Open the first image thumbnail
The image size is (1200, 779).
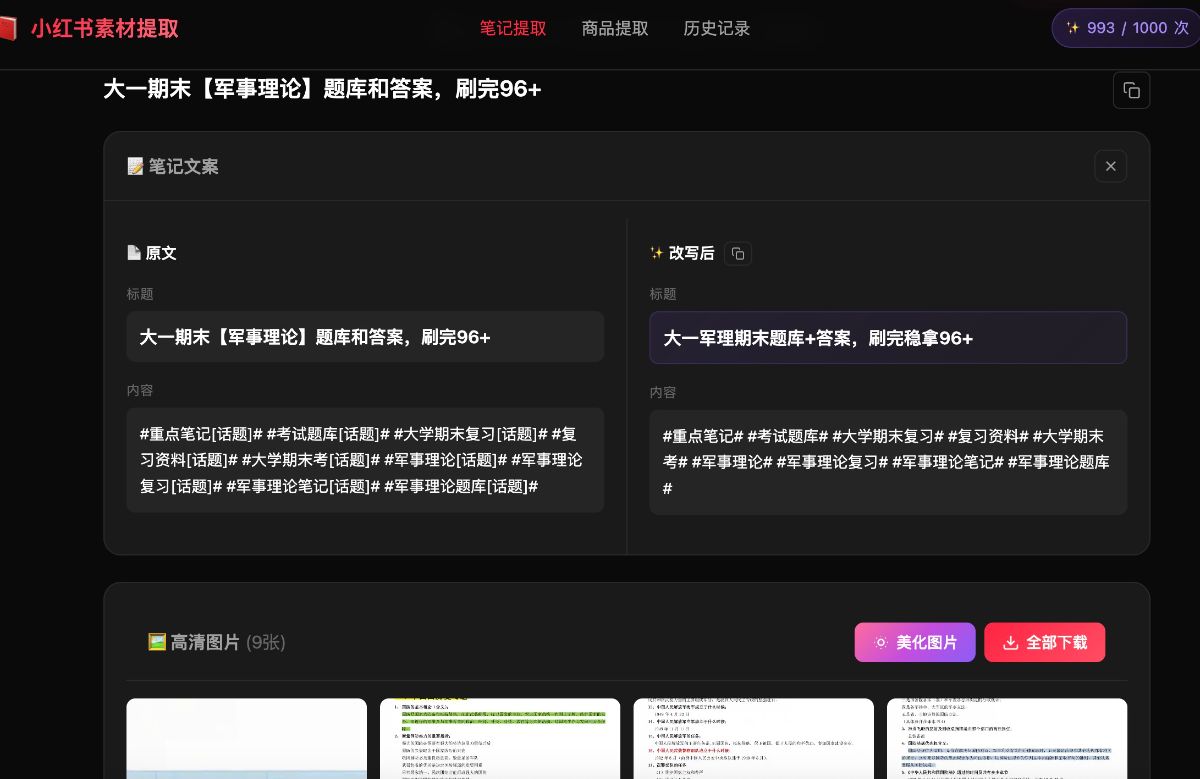(246, 738)
